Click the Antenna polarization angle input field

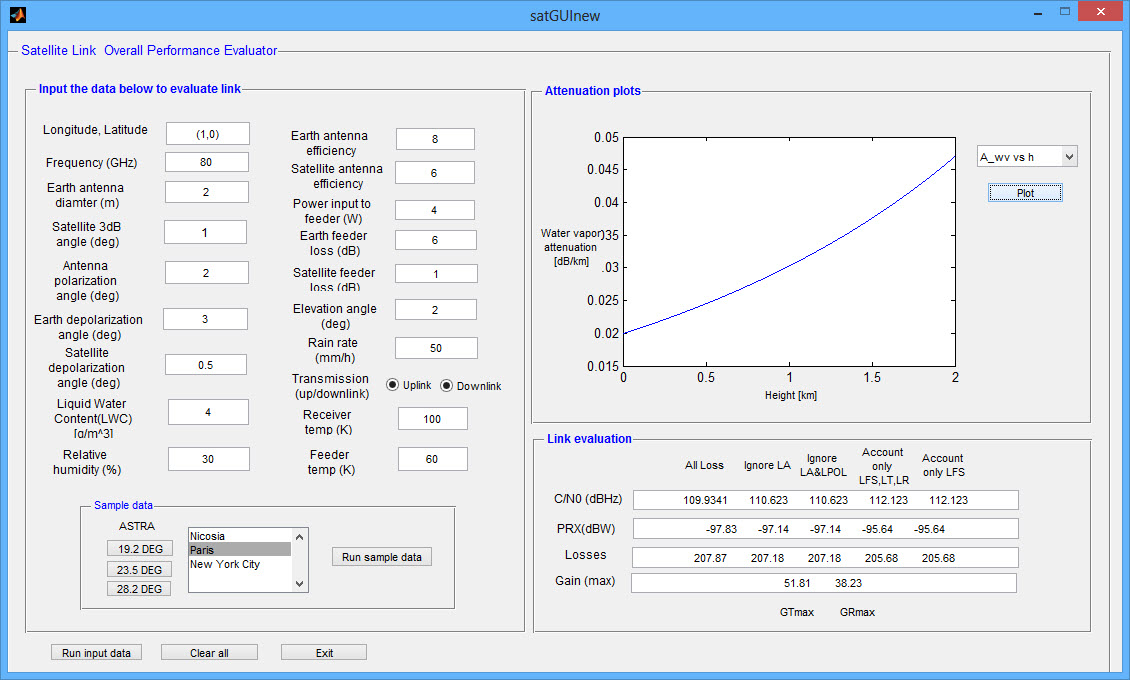pyautogui.click(x=207, y=273)
